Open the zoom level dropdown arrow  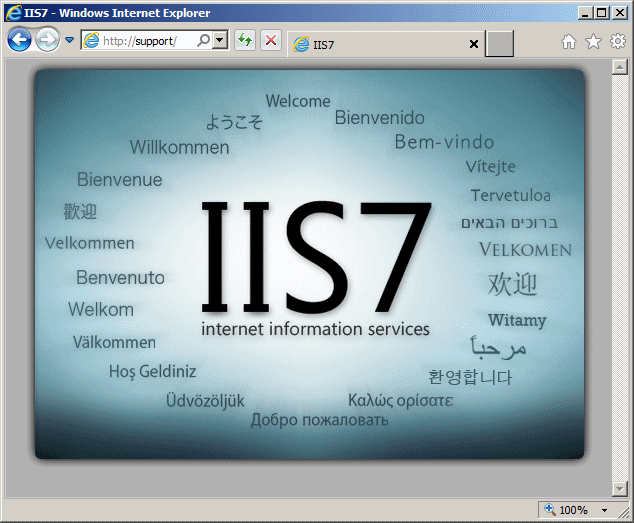click(x=604, y=510)
